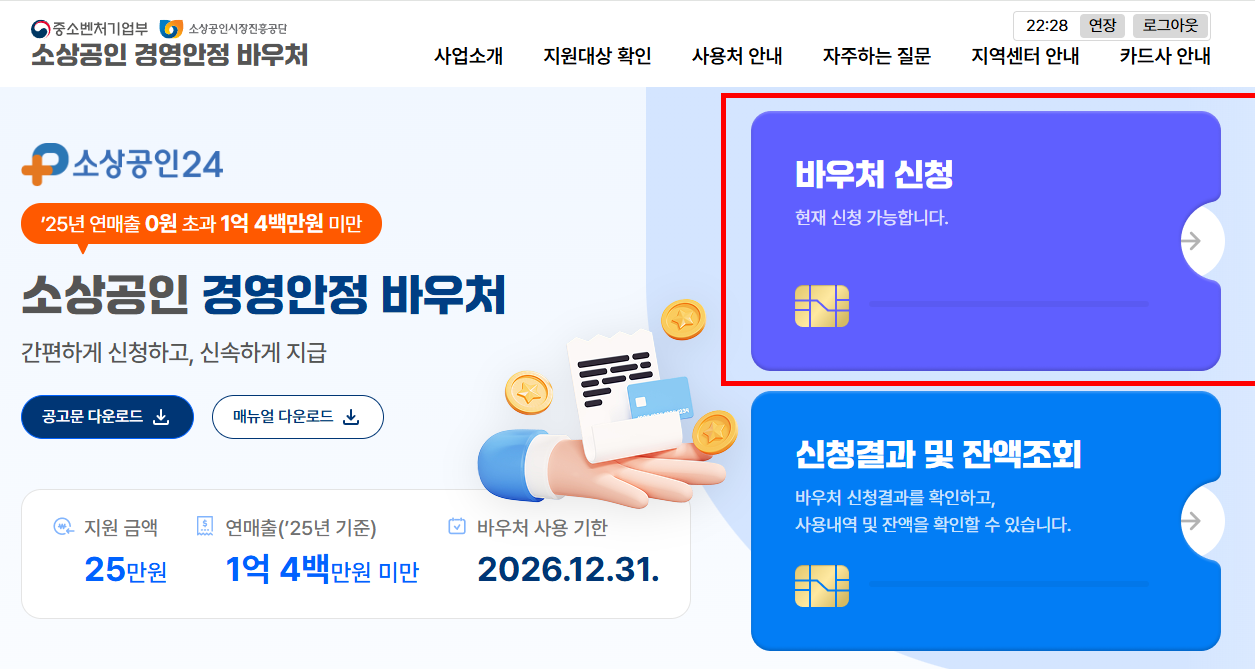Click the 바우처 사용 기한 calendar icon
The height and width of the screenshot is (669, 1255).
pos(457,527)
